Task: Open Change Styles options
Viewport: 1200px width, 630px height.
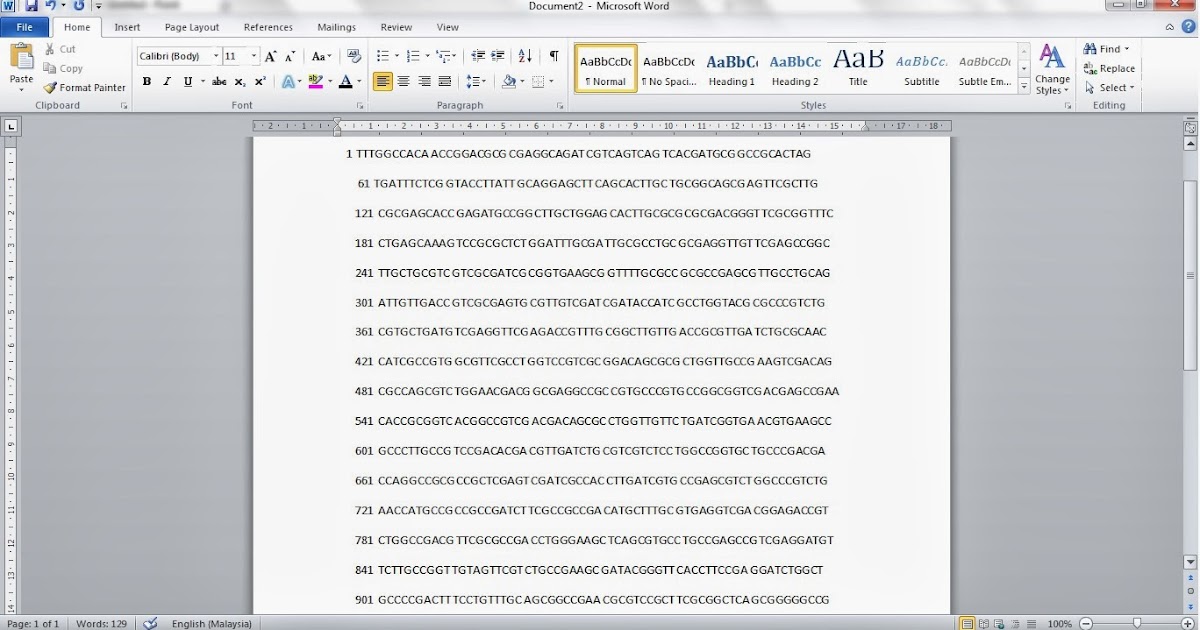Action: point(1052,69)
